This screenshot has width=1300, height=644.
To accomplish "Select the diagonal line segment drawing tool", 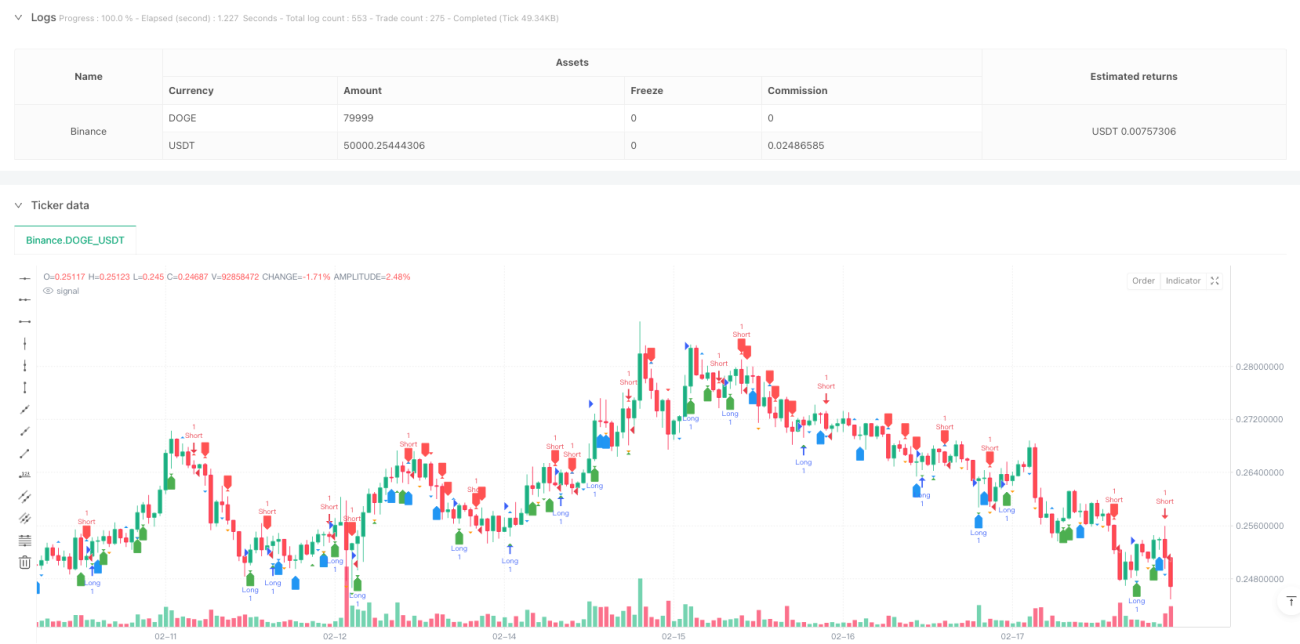I will pos(25,453).
